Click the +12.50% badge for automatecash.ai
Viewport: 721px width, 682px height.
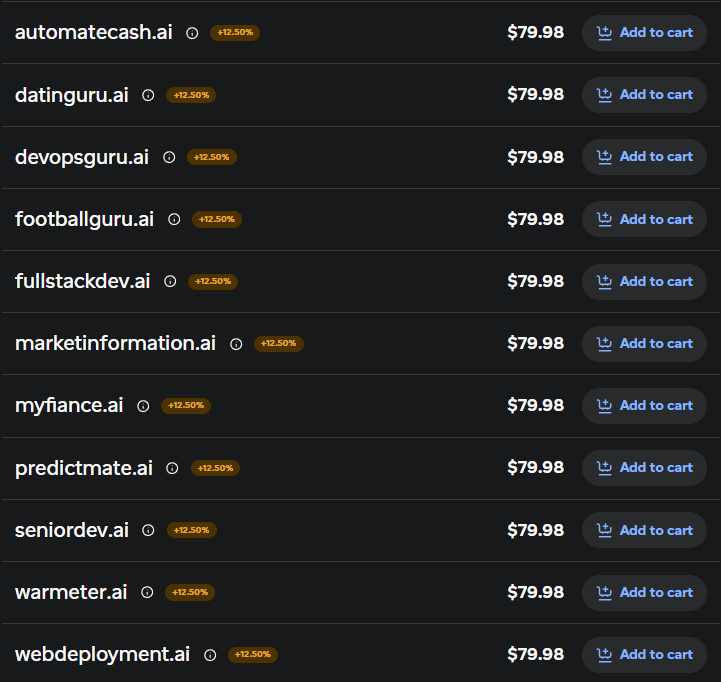(235, 32)
